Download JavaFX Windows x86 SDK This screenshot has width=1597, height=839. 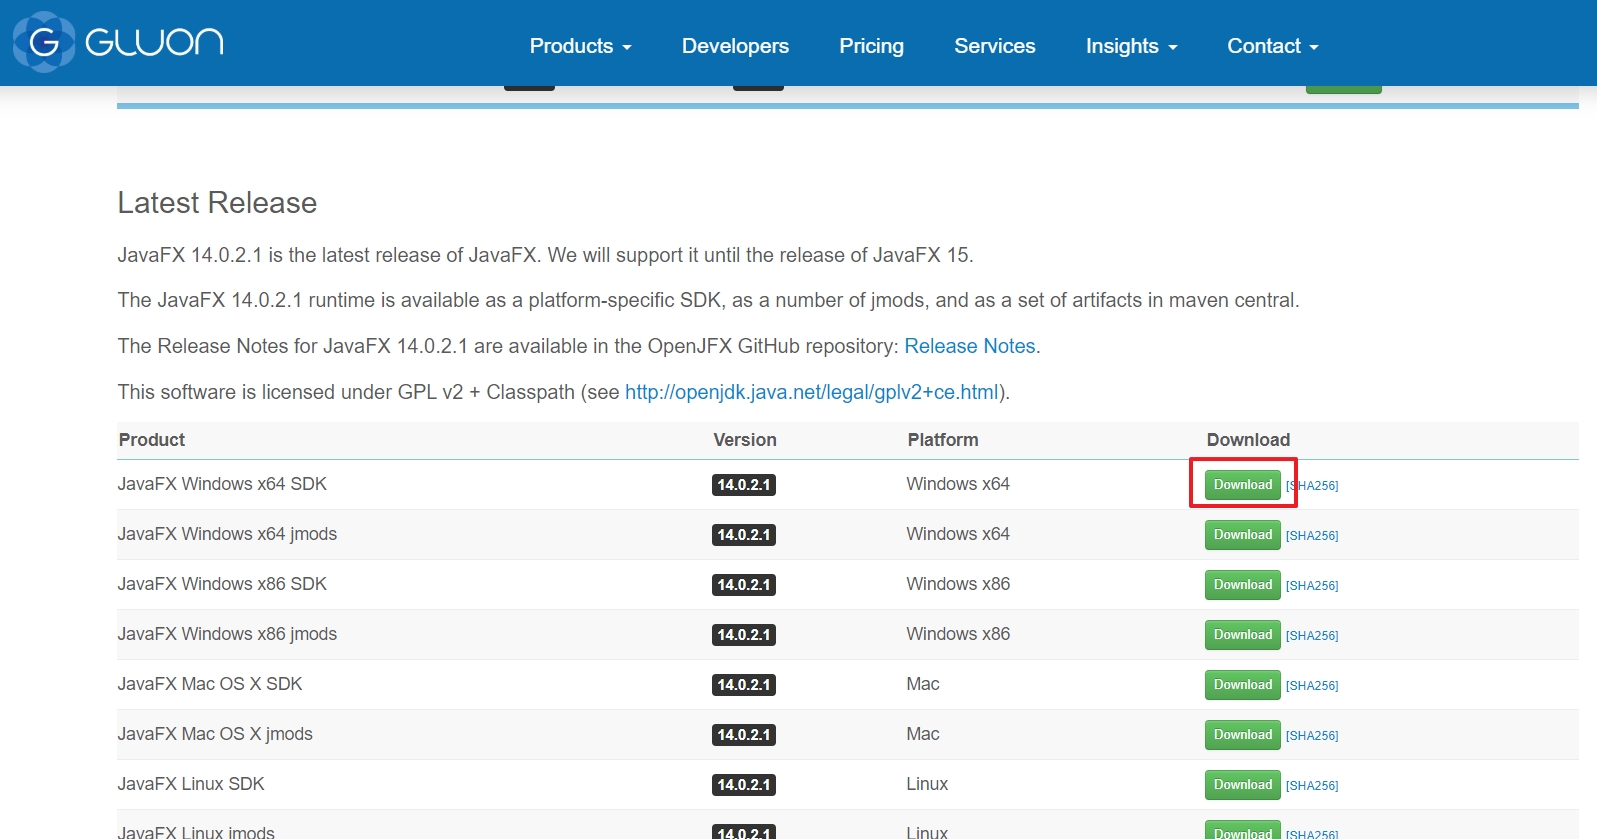pyautogui.click(x=1242, y=584)
